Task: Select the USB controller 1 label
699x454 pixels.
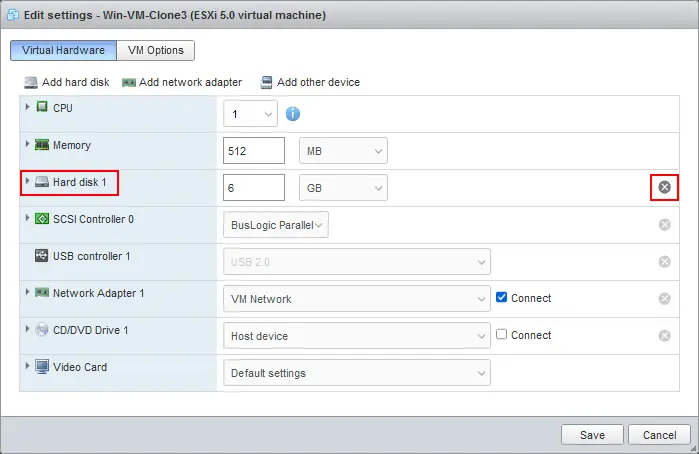Action: (91, 256)
